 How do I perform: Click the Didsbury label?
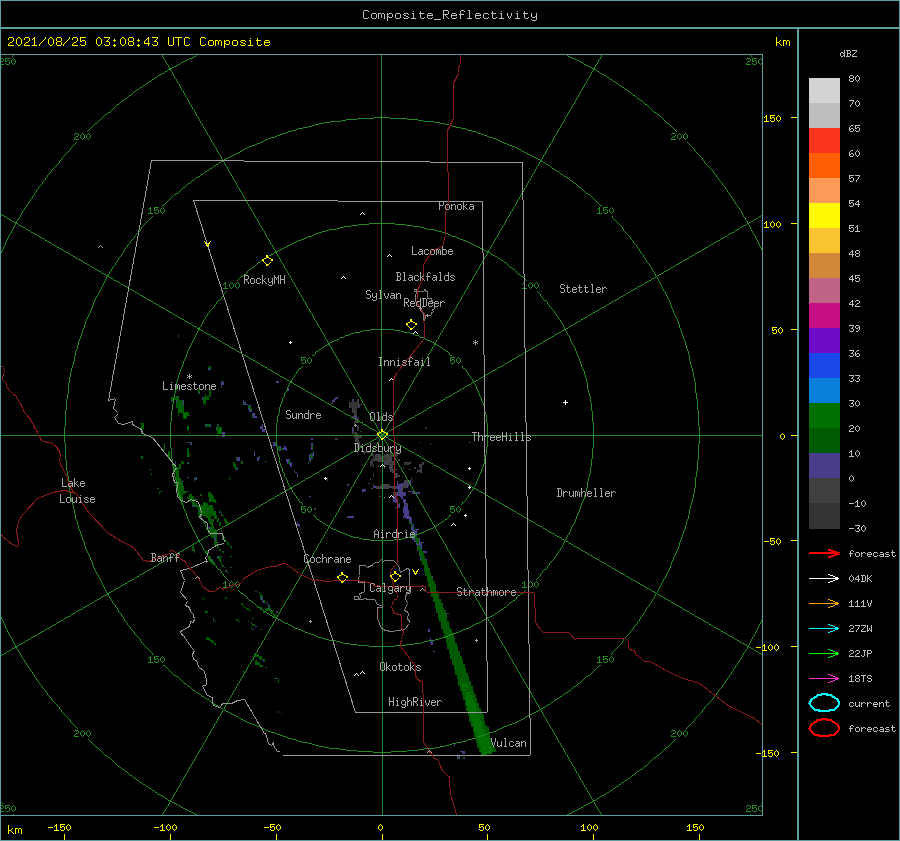pos(377,448)
